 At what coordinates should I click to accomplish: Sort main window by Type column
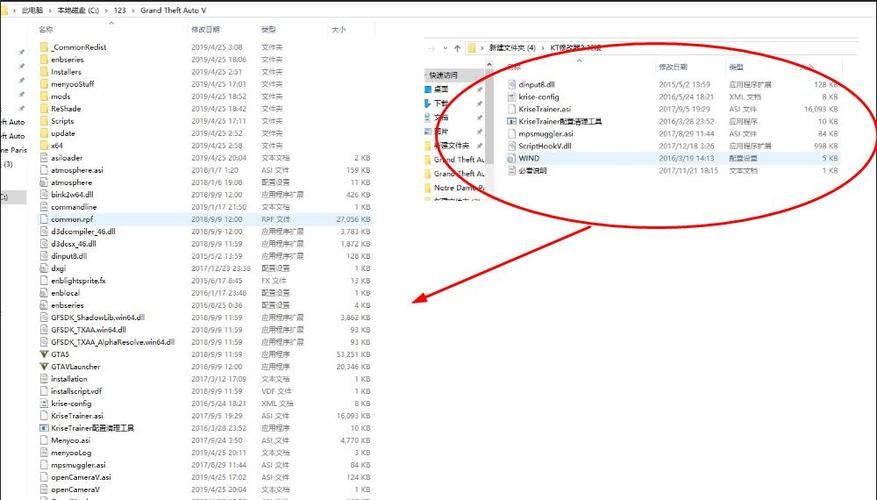pyautogui.click(x=268, y=29)
